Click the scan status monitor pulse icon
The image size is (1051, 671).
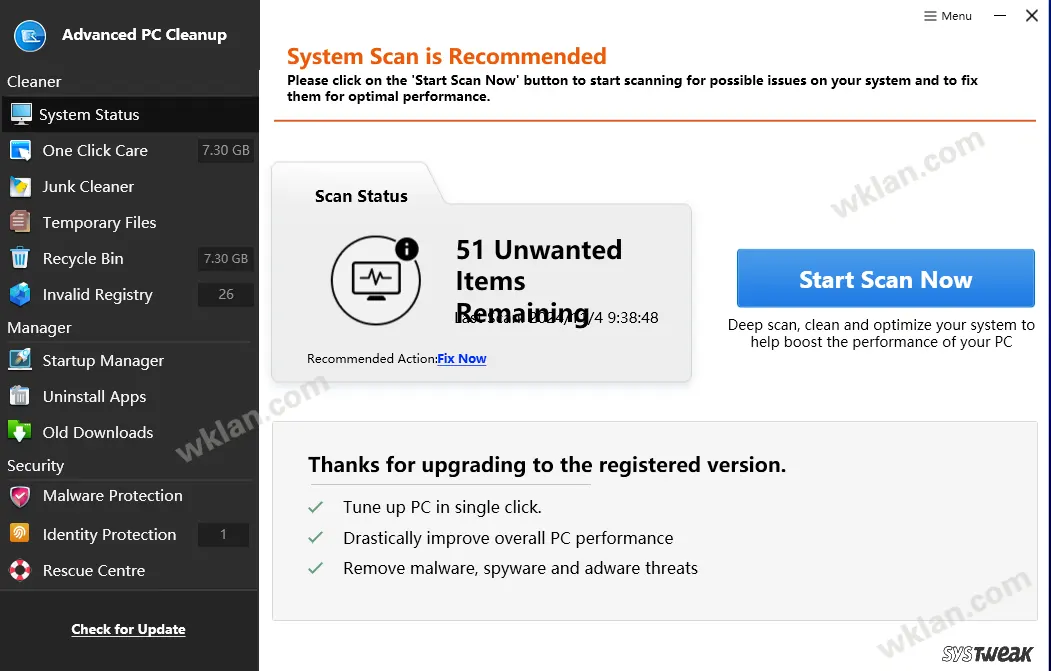pyautogui.click(x=376, y=280)
